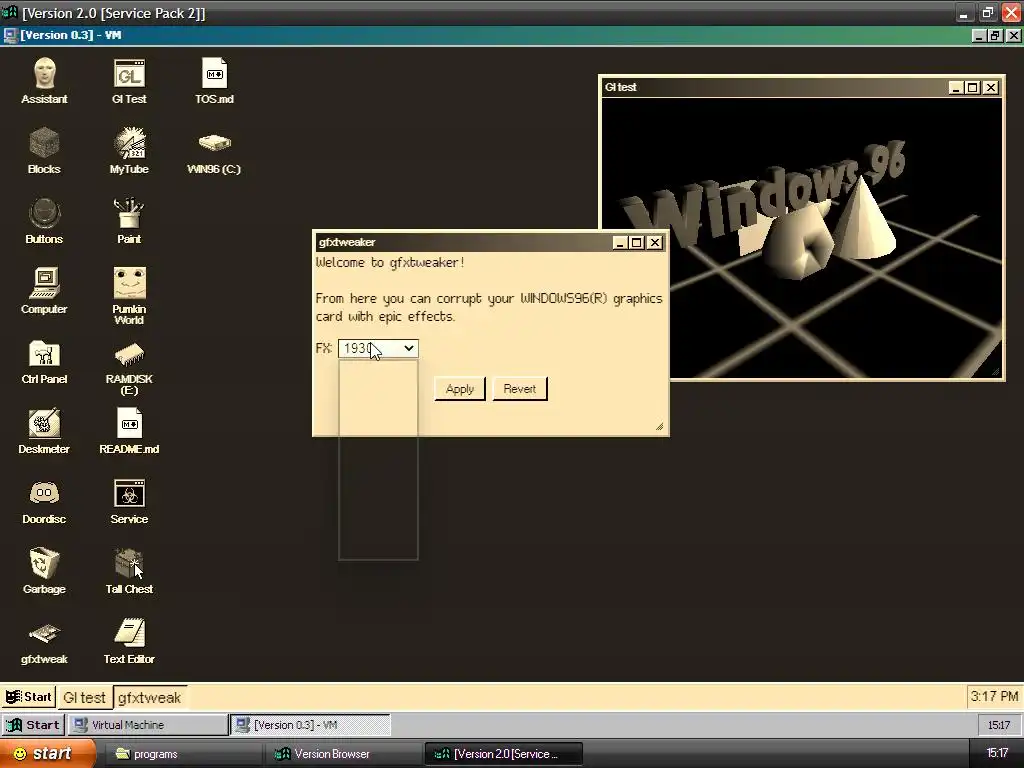1024x768 pixels.
Task: Click the 3:17 PM clock
Action: (993, 696)
